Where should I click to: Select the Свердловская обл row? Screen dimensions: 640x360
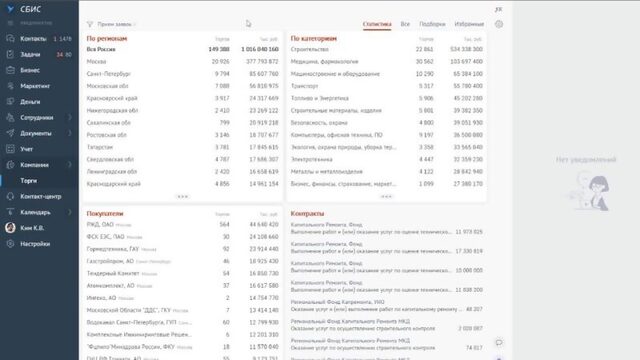point(182,160)
